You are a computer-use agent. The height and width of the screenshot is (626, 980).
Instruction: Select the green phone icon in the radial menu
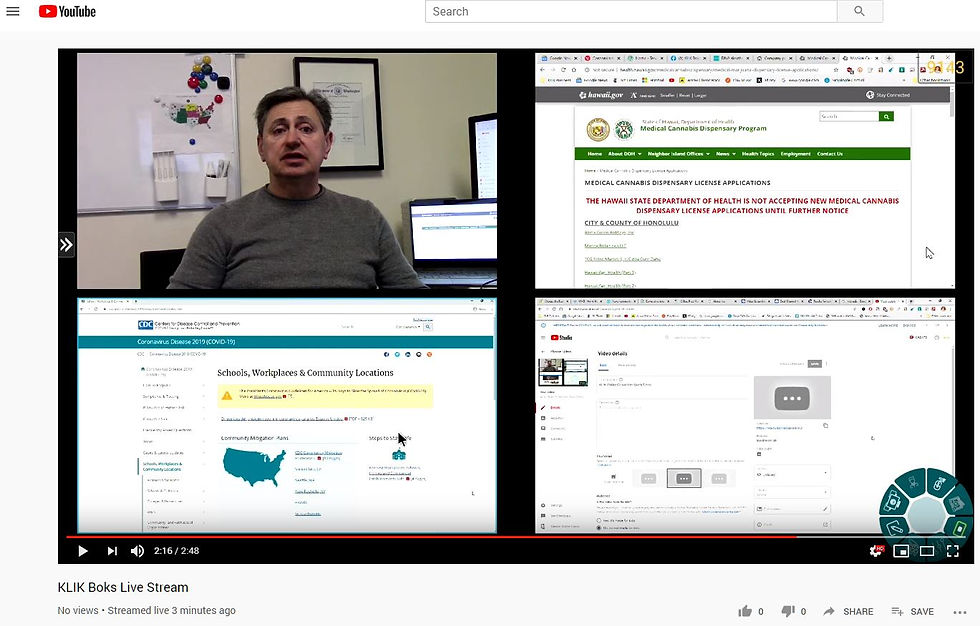click(960, 528)
